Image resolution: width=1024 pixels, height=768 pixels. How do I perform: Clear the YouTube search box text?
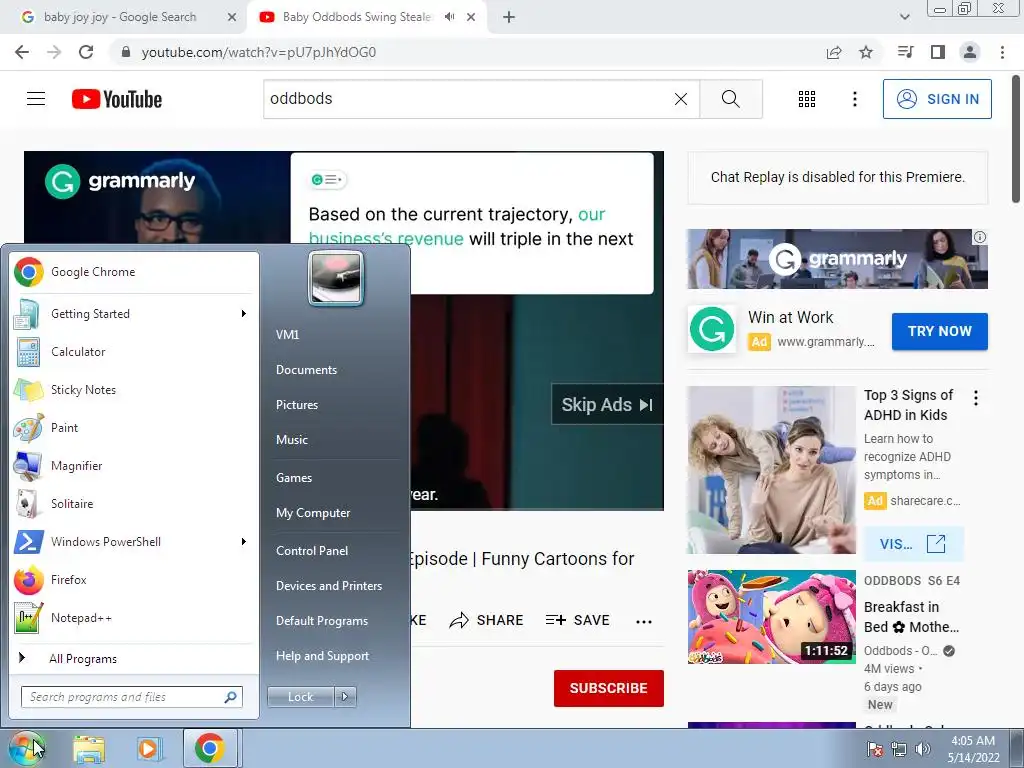[x=680, y=99]
